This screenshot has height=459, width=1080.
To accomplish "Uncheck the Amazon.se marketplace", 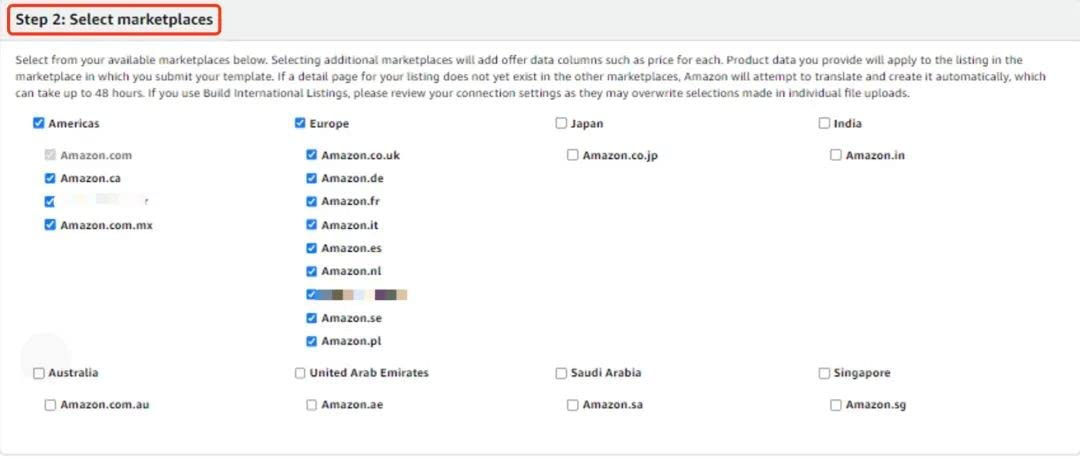I will pos(312,318).
